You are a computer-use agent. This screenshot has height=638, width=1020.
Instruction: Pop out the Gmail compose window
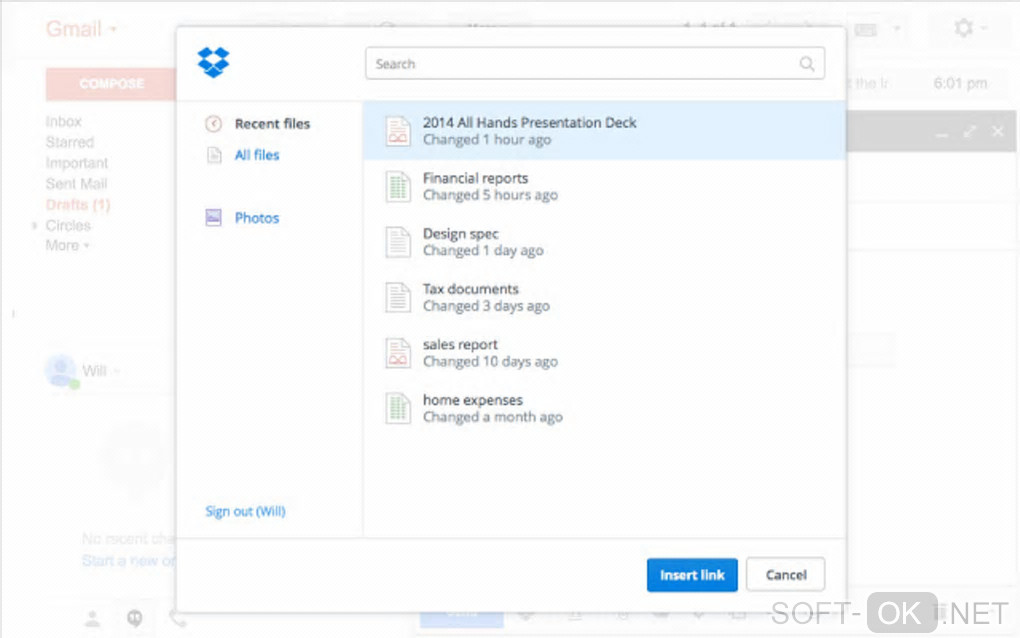(970, 132)
